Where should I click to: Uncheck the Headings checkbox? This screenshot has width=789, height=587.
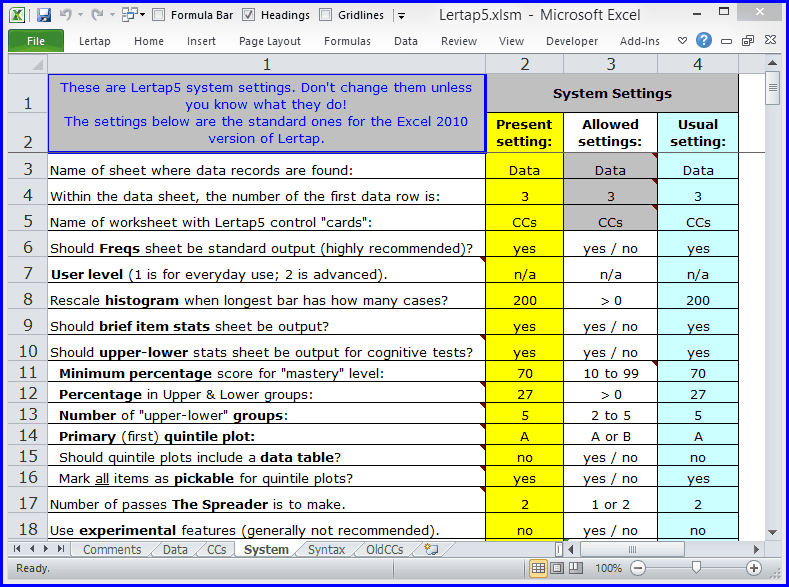pyautogui.click(x=249, y=15)
